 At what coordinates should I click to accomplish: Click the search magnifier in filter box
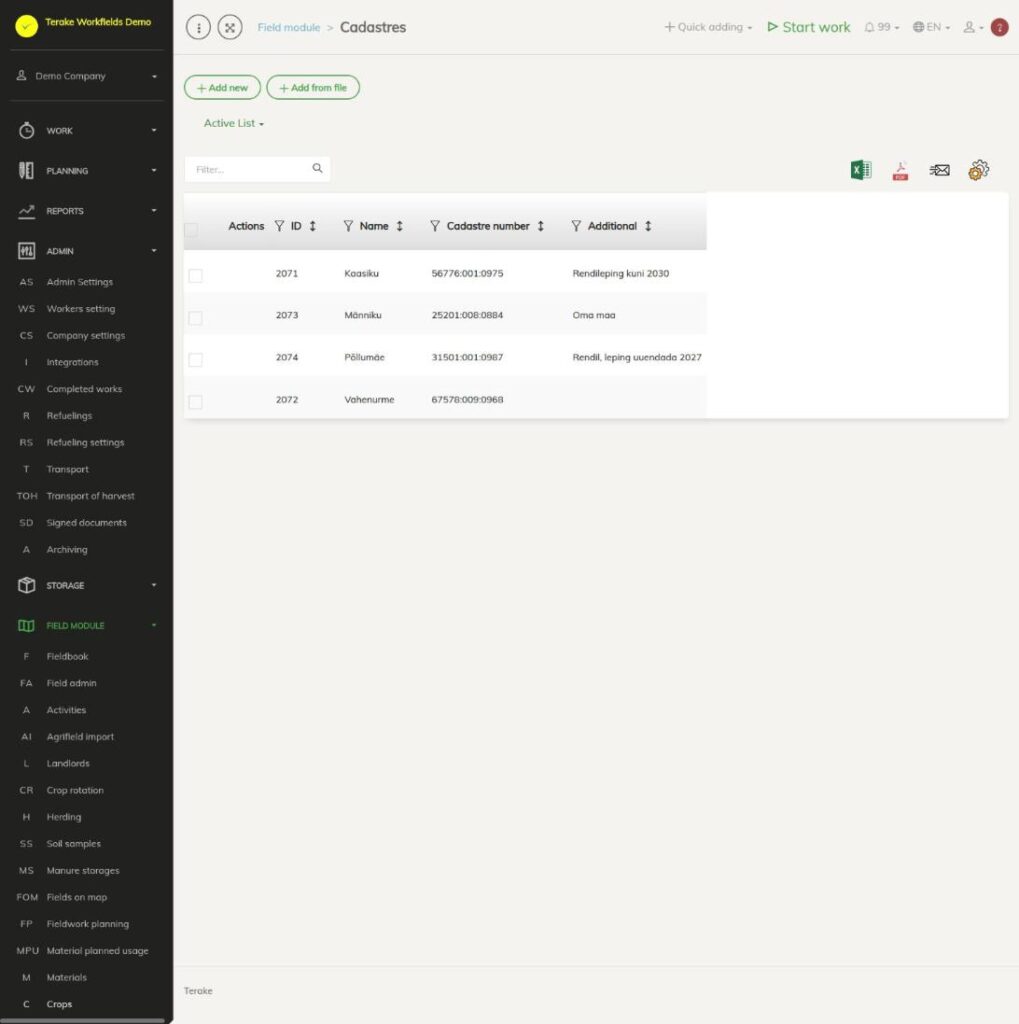click(x=317, y=168)
